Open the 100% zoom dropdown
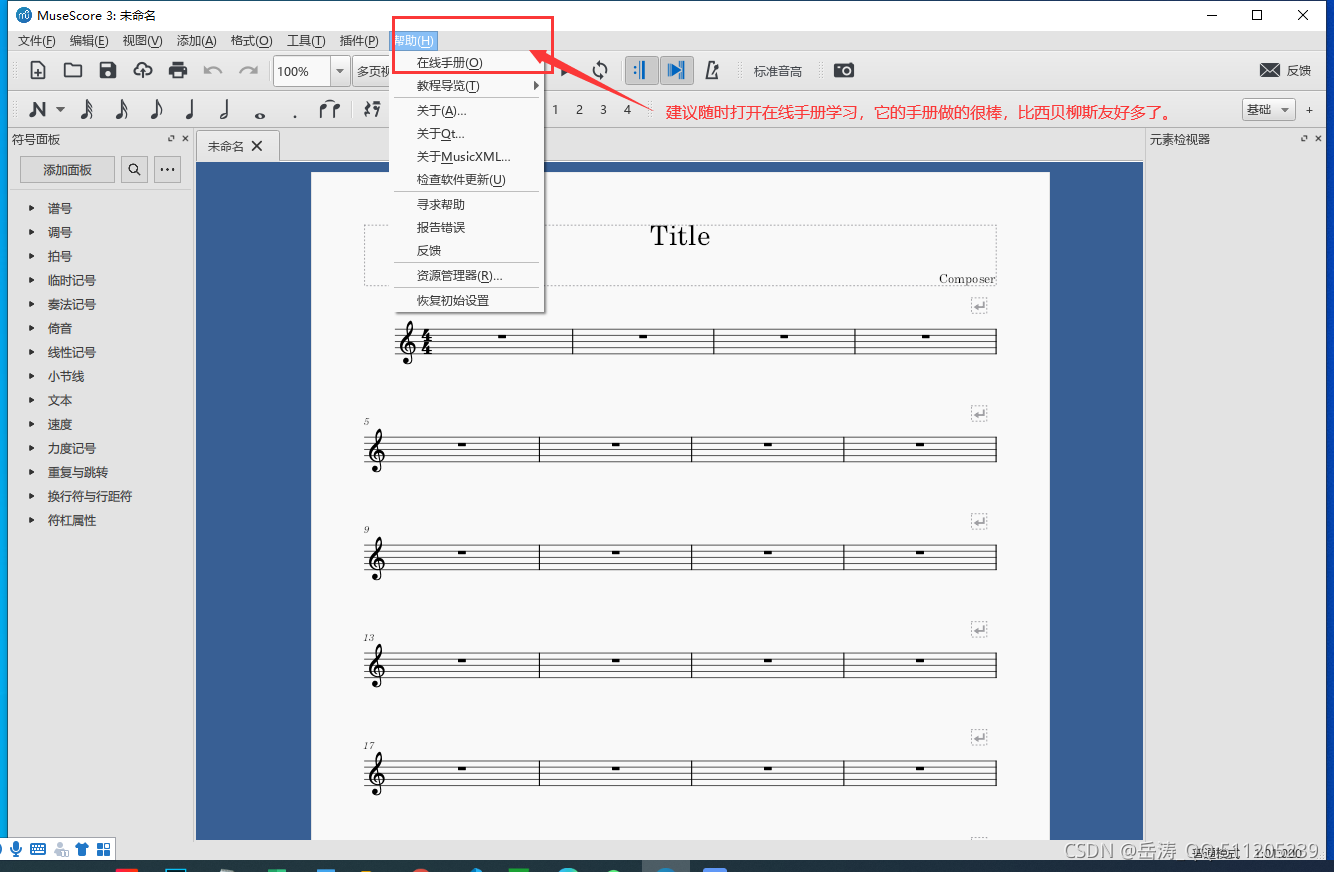 coord(340,71)
